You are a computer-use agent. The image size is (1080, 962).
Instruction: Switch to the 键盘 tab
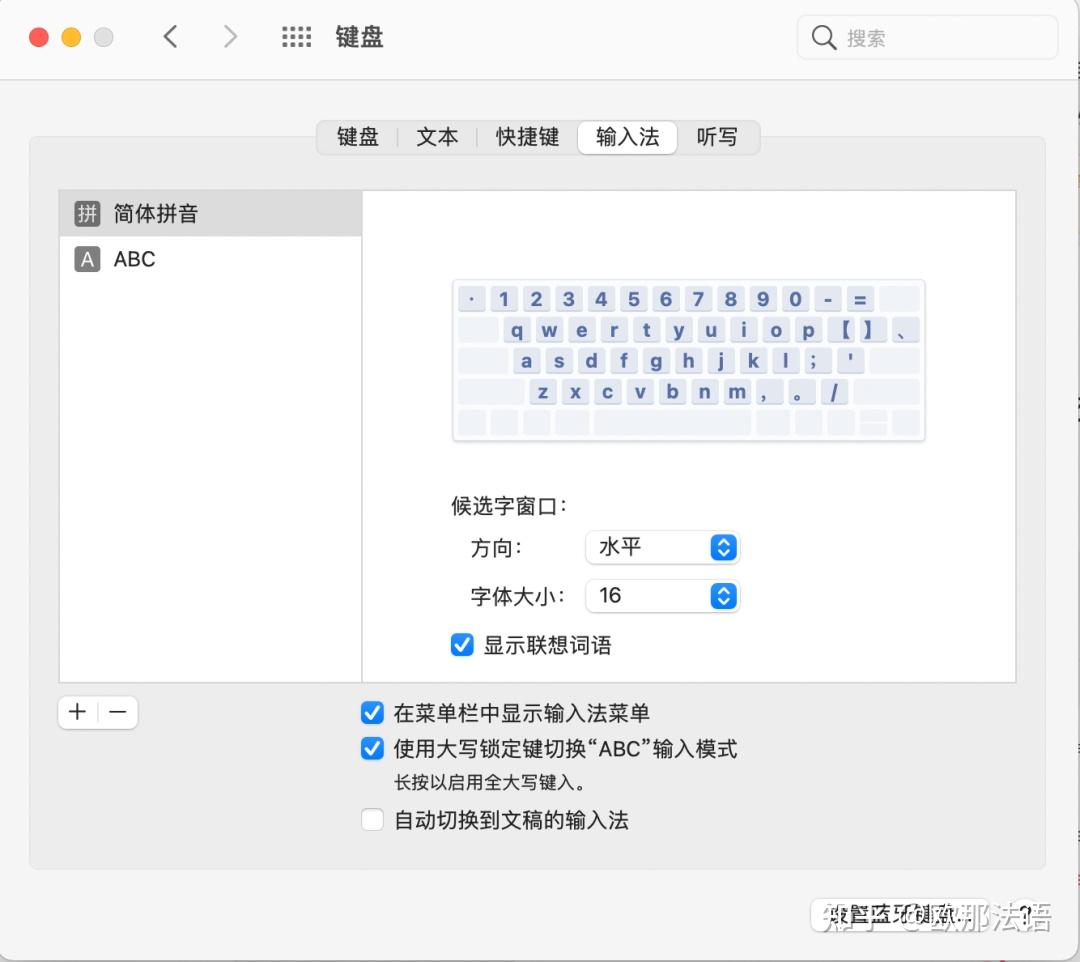[x=357, y=137]
